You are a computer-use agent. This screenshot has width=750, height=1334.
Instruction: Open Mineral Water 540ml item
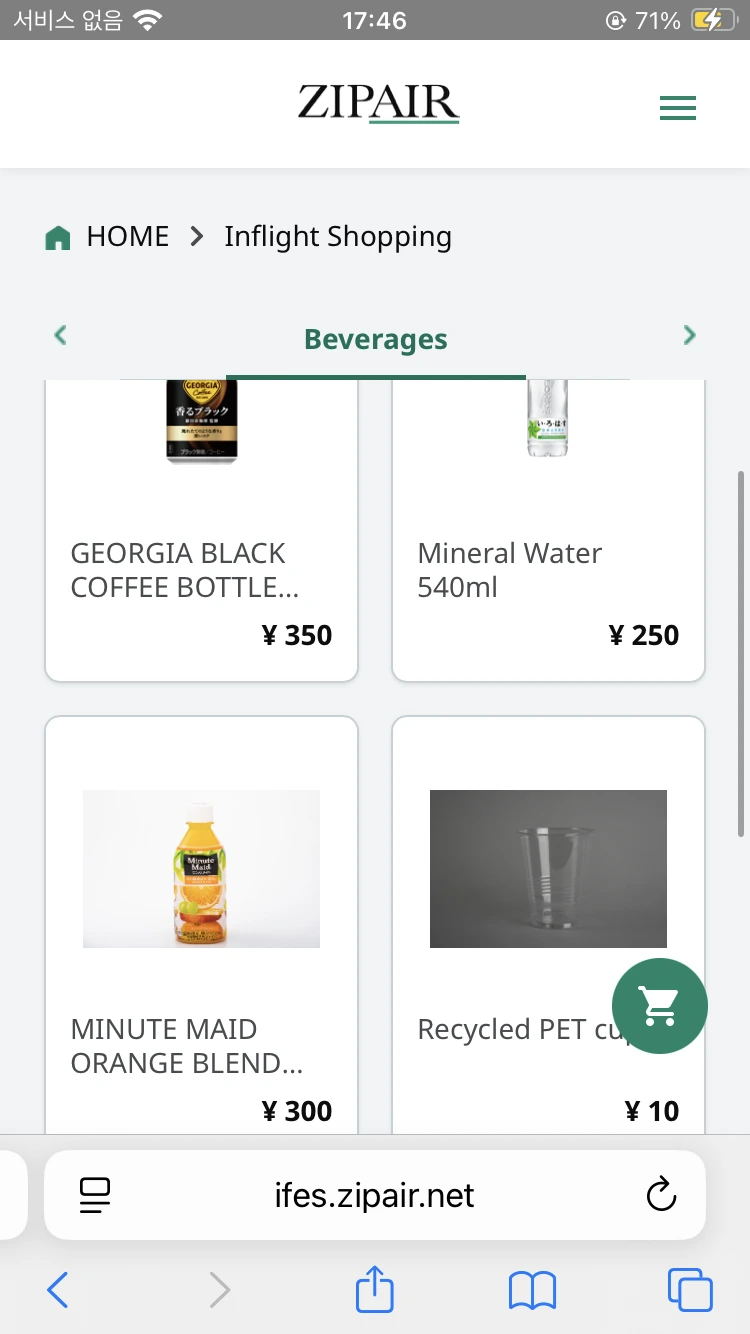click(x=548, y=531)
